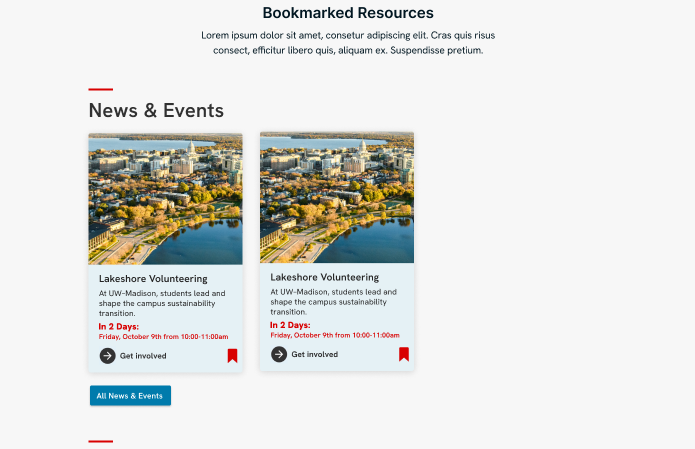Follow the Get involved link on the left card
This screenshot has height=449, width=695.
(x=143, y=356)
